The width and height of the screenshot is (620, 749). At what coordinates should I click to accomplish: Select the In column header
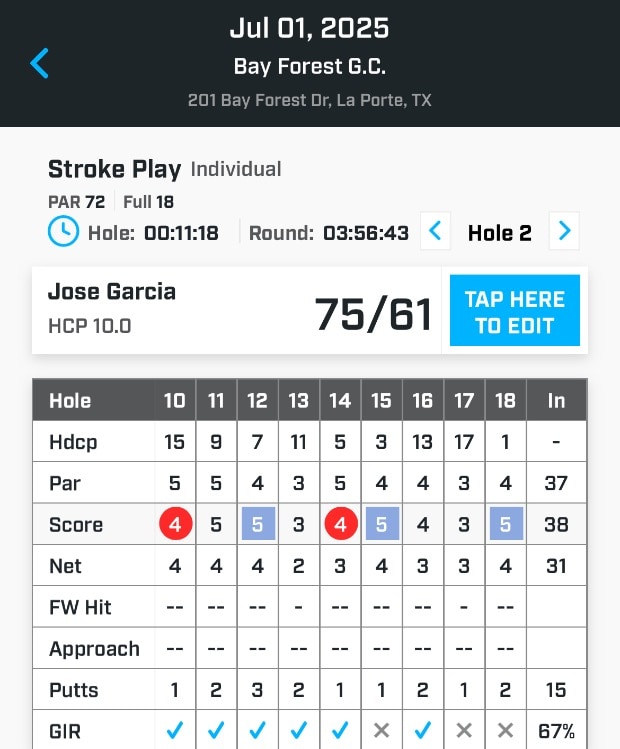556,400
